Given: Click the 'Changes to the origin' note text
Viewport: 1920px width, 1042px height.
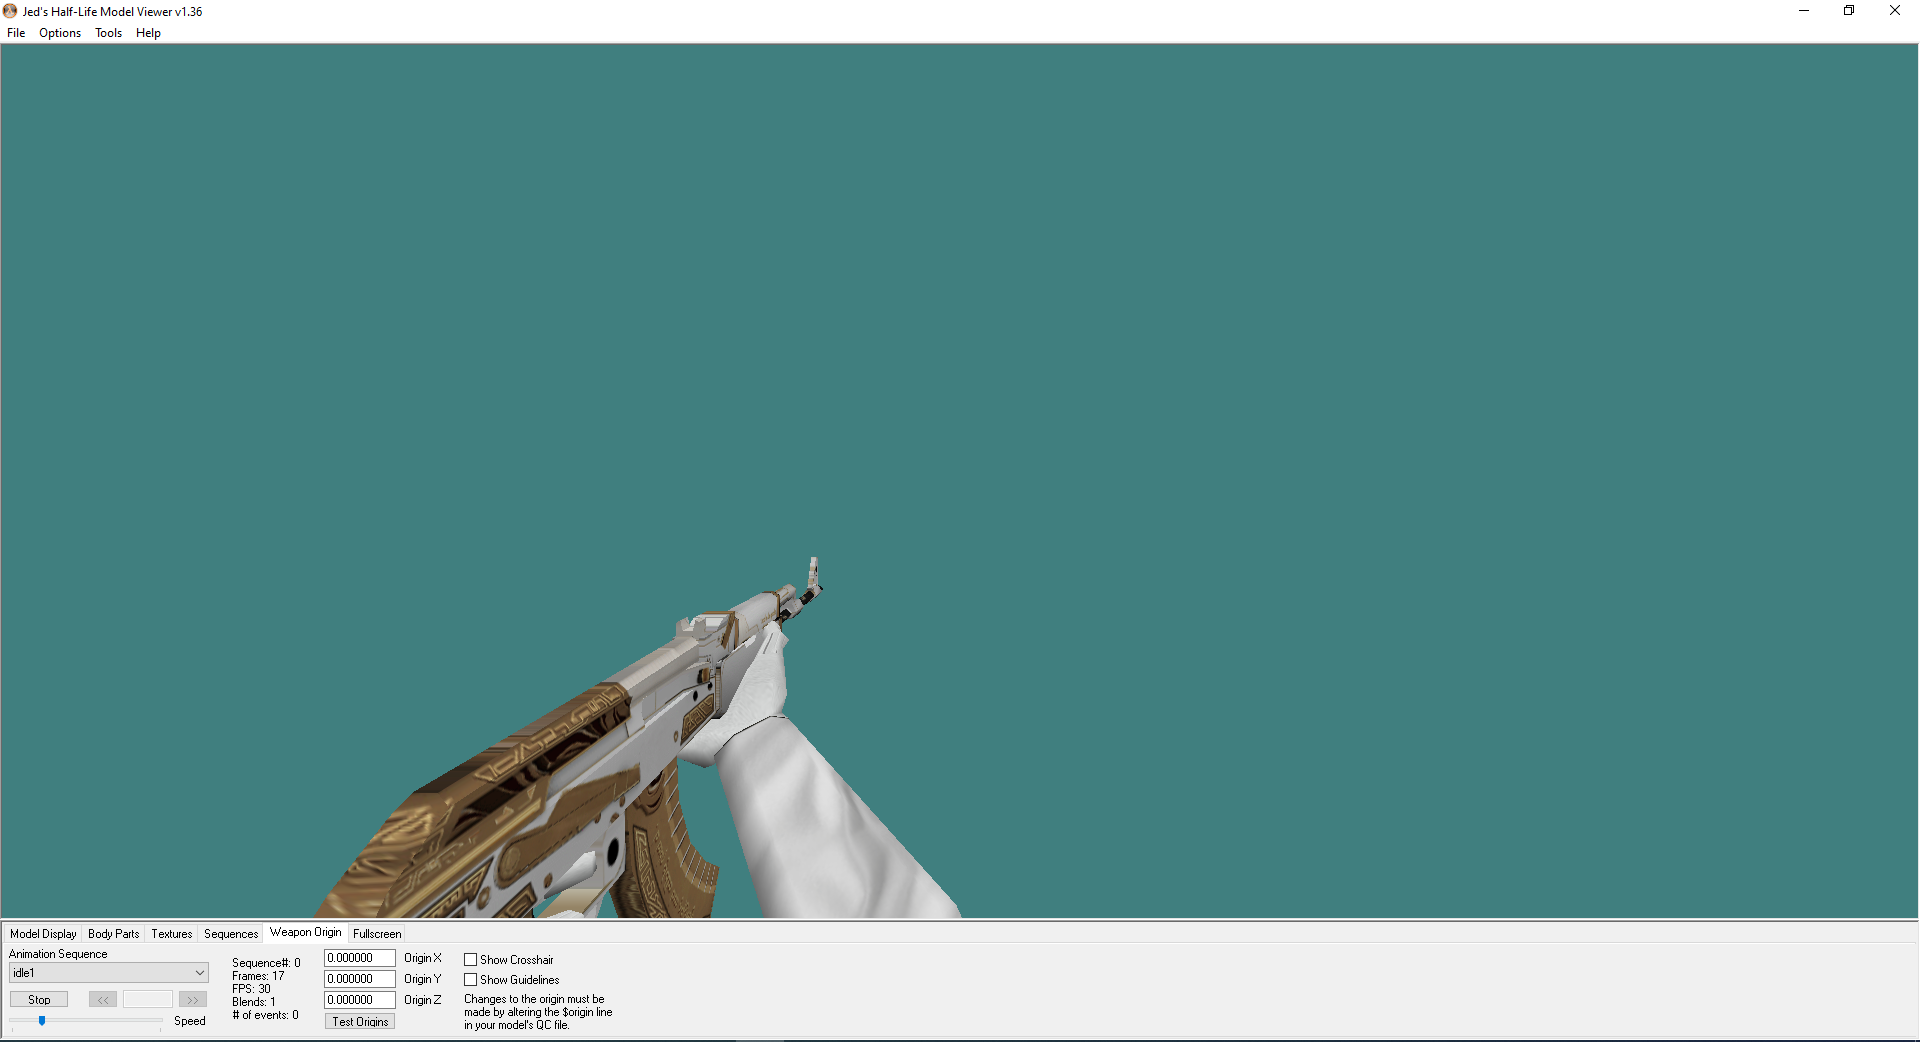Looking at the screenshot, I should [538, 1012].
